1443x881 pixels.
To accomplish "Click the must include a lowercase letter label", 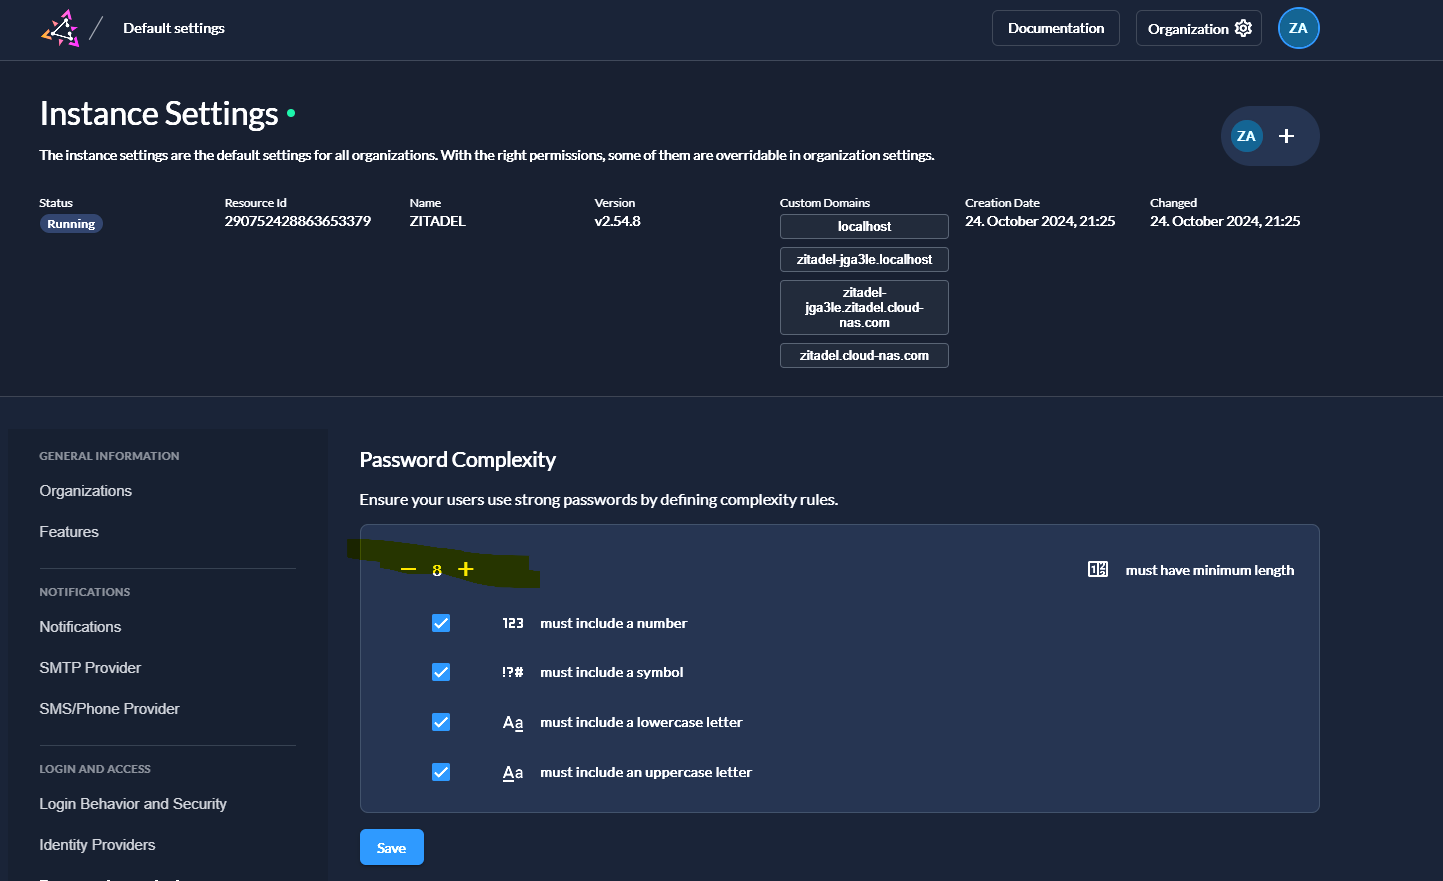I will pyautogui.click(x=641, y=722).
